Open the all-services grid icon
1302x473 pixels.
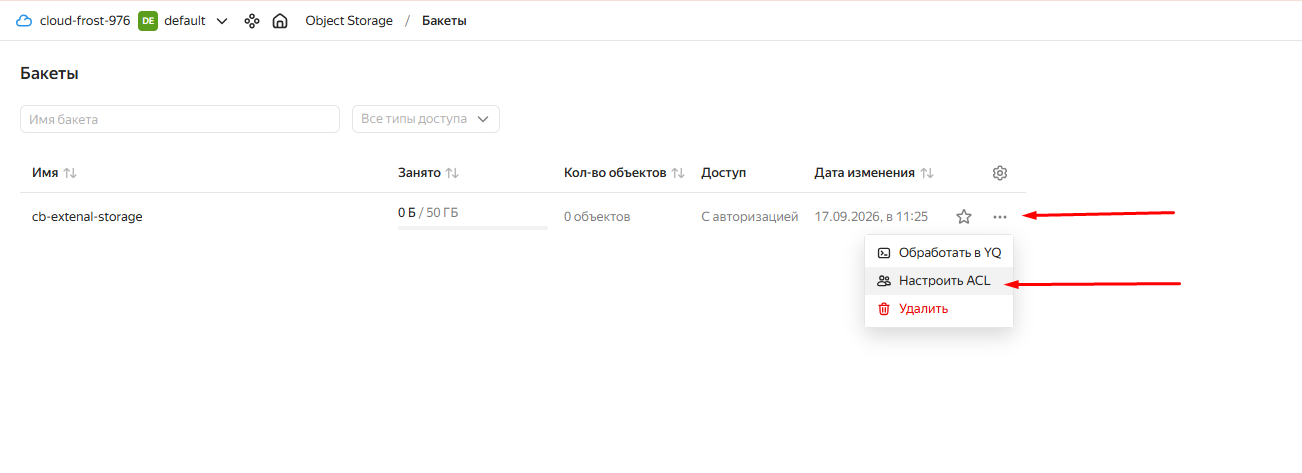pos(252,21)
